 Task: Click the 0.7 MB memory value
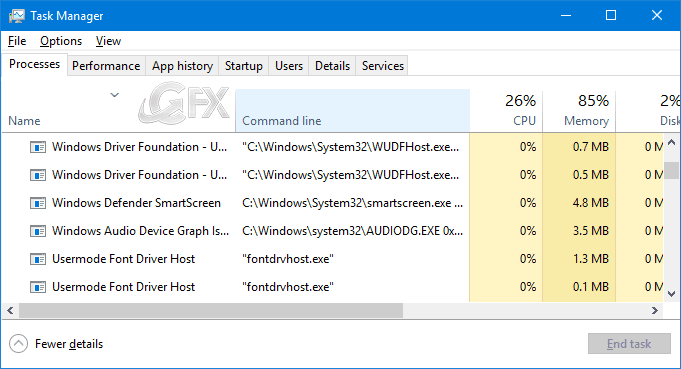[591, 147]
